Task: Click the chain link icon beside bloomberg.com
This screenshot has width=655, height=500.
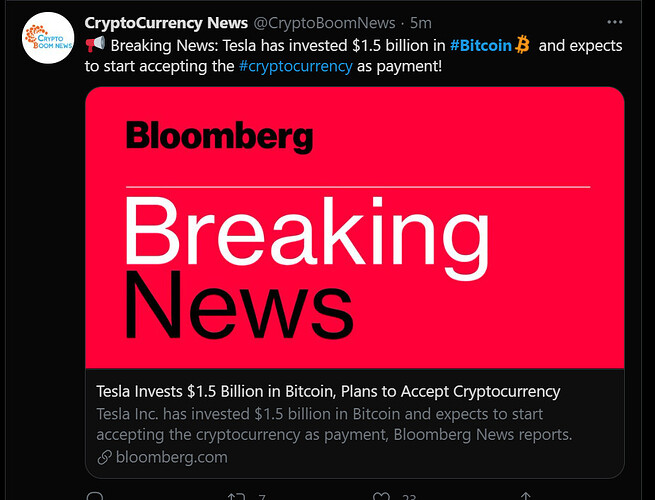Action: [x=103, y=457]
